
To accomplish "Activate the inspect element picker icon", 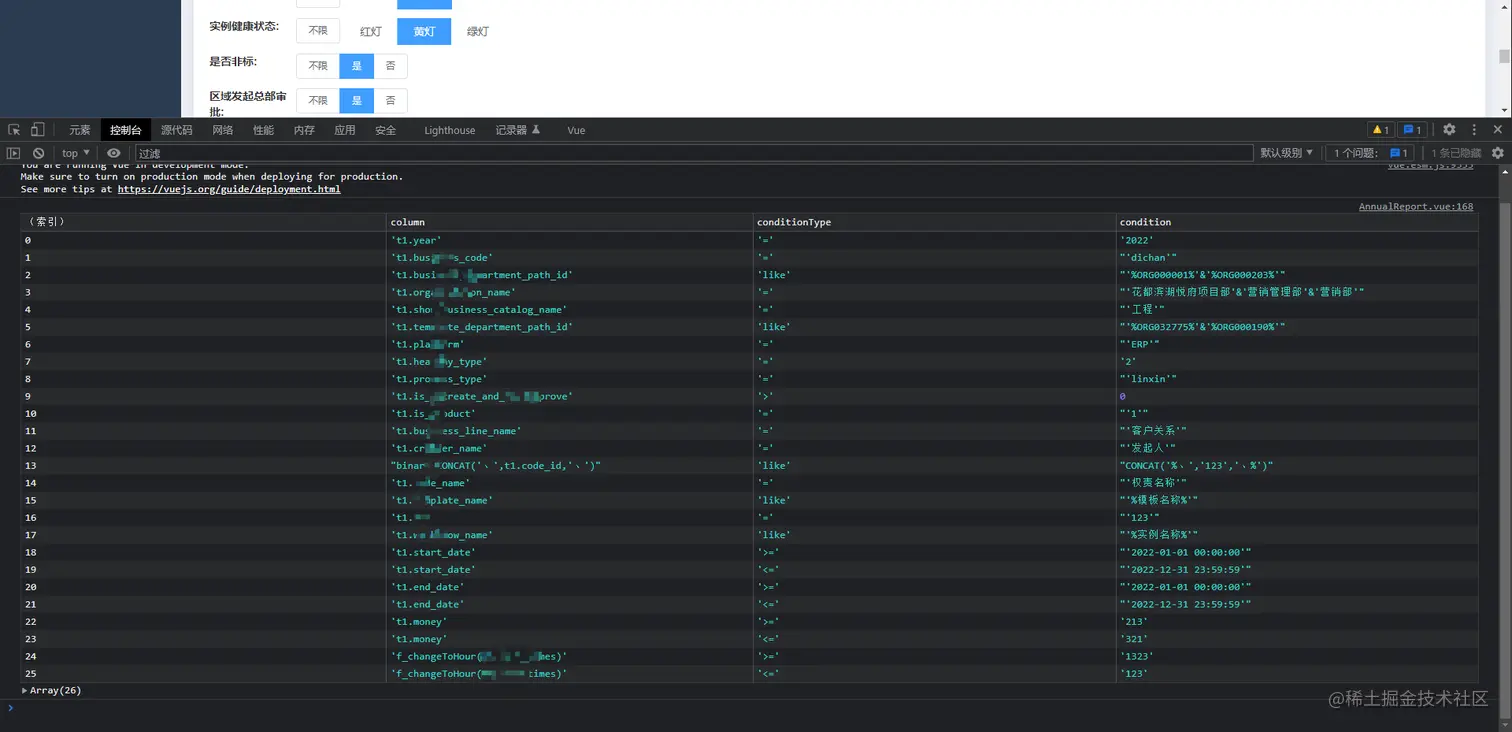I will pos(14,130).
